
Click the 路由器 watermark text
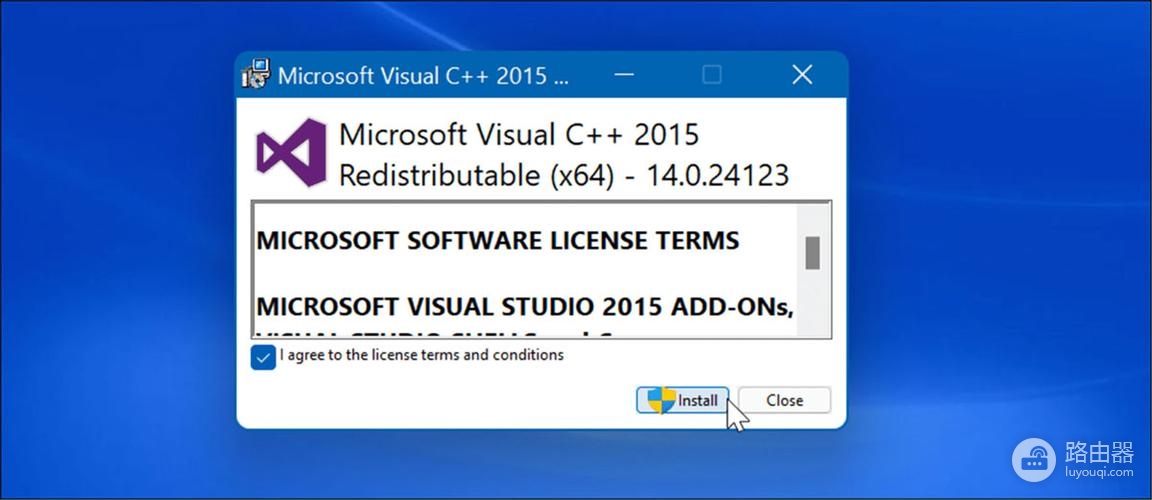click(1099, 453)
